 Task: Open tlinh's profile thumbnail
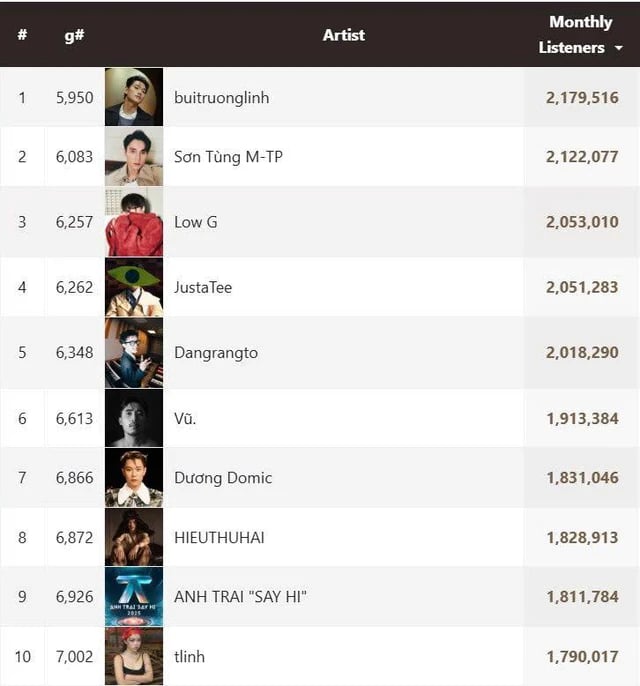click(x=133, y=656)
